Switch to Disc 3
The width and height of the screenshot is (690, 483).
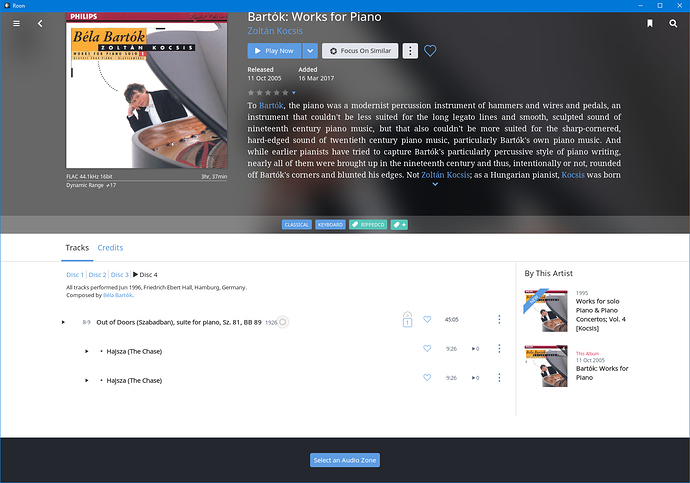coord(120,274)
